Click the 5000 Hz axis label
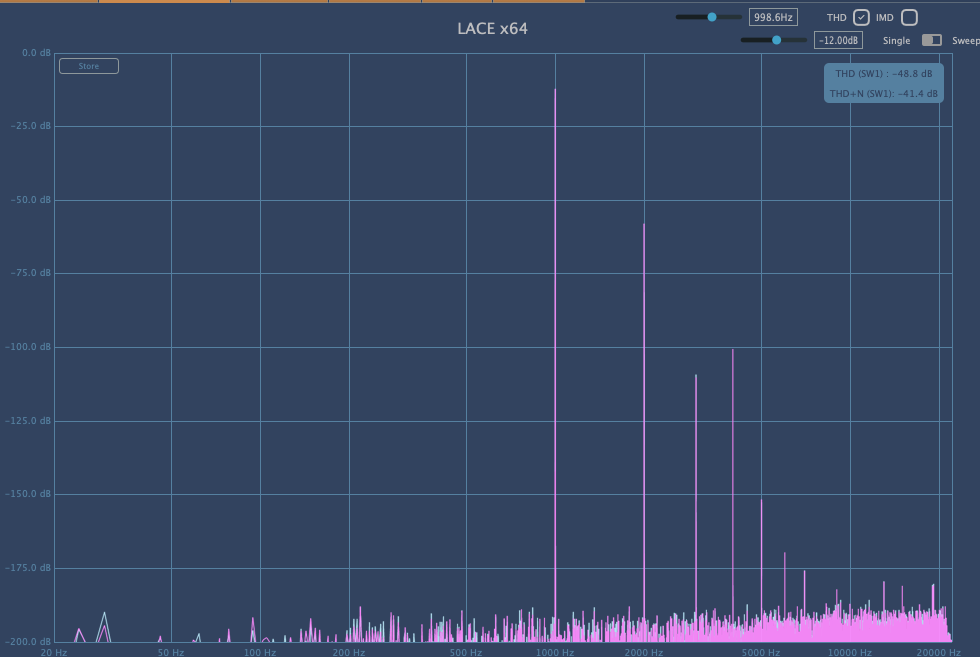 761,653
